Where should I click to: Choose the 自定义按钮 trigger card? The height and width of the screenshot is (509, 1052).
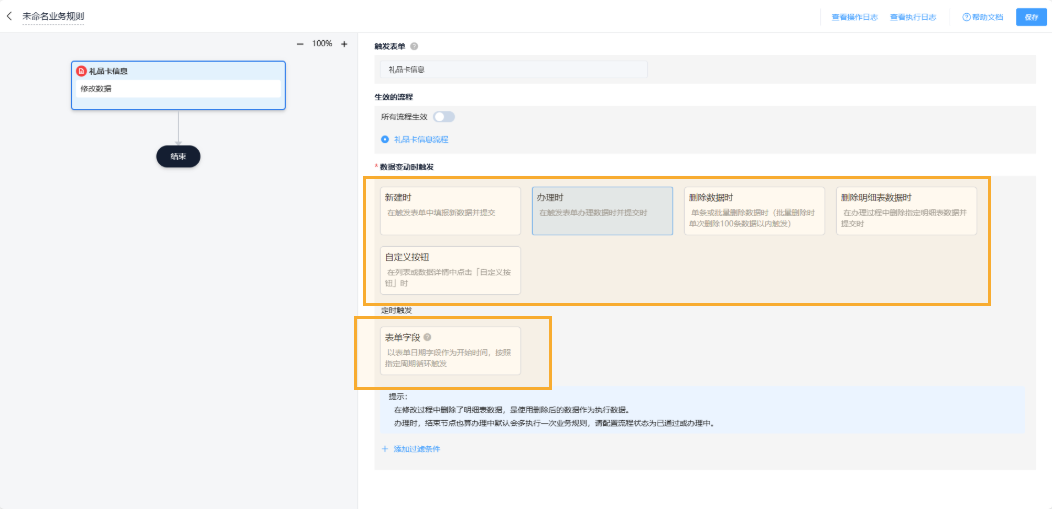[450, 270]
